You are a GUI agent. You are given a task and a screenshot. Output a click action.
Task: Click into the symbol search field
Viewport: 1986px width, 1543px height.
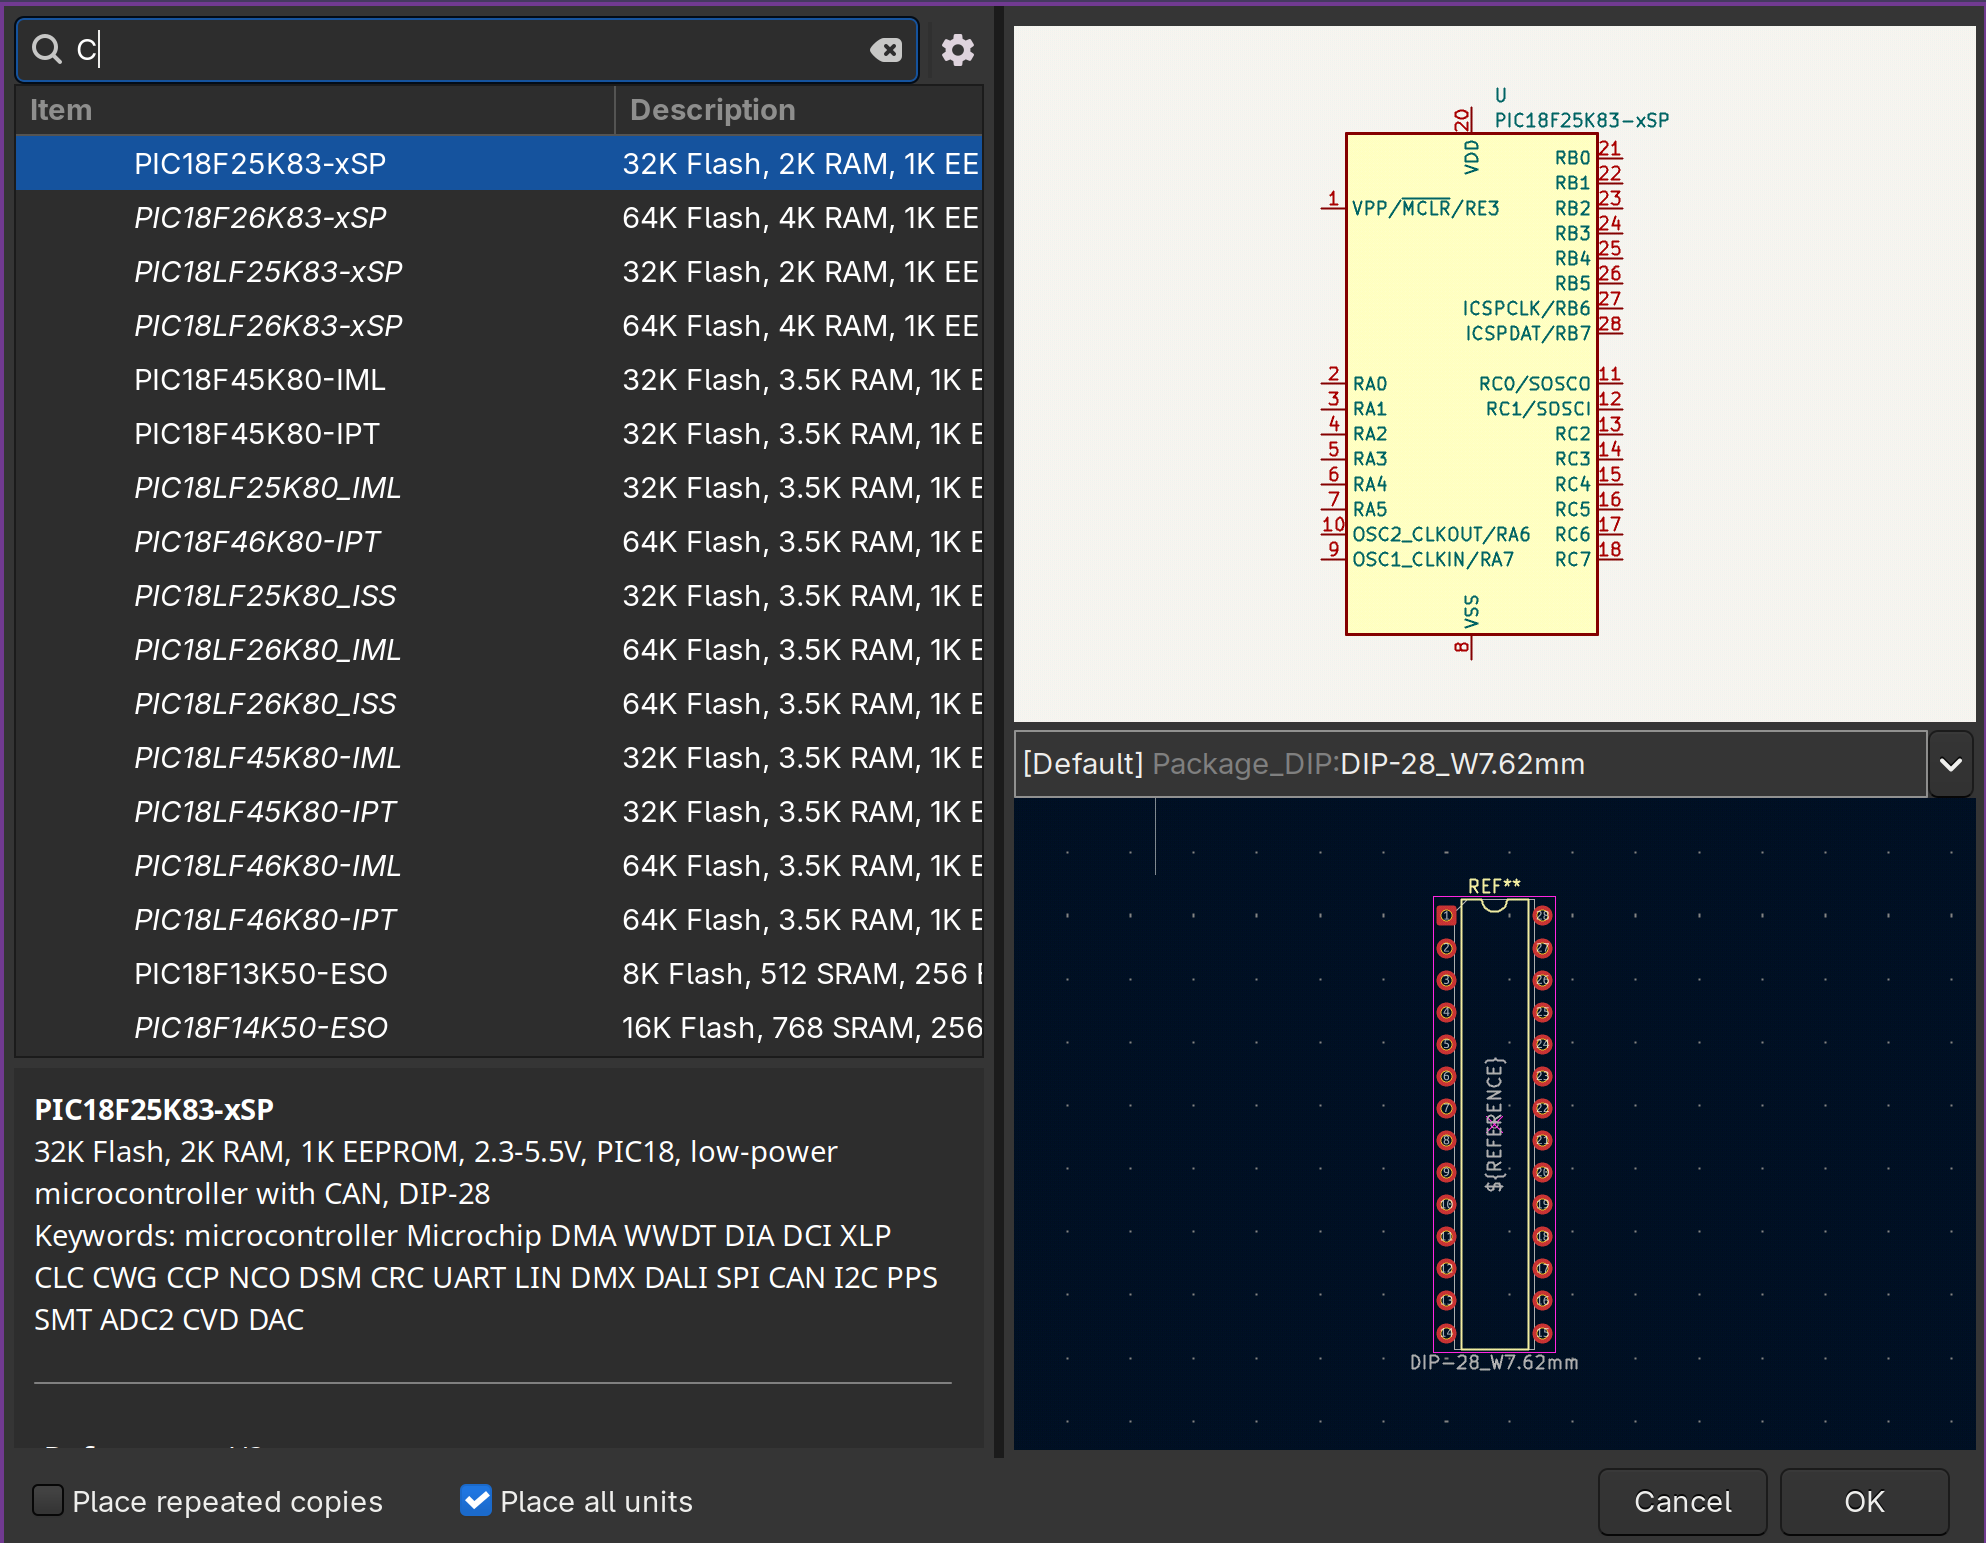pos(465,49)
